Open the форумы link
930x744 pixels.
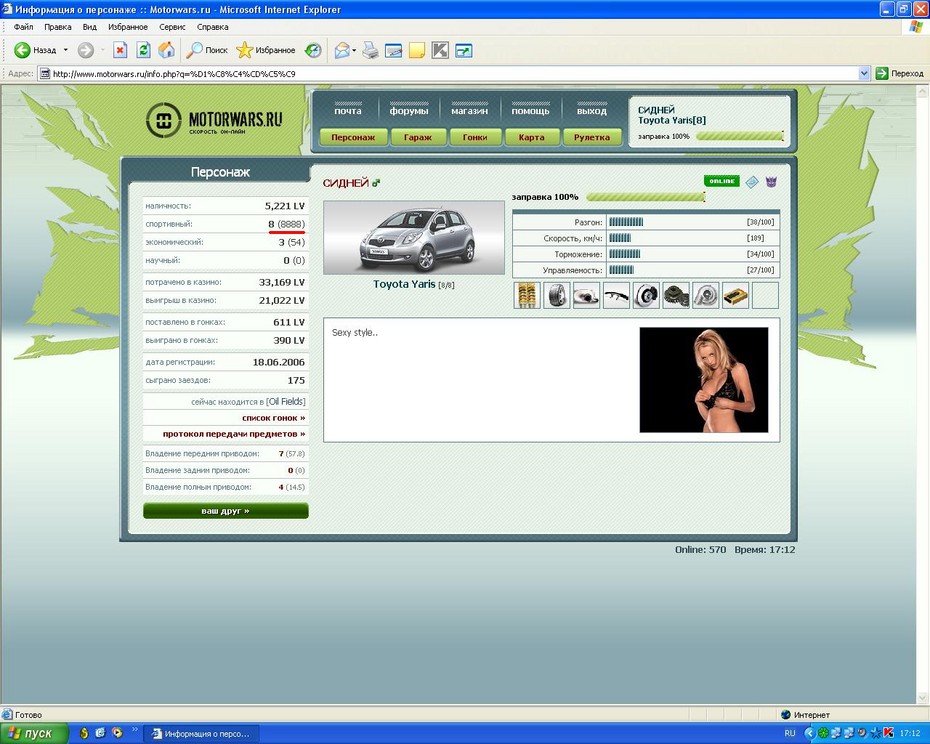(x=409, y=111)
